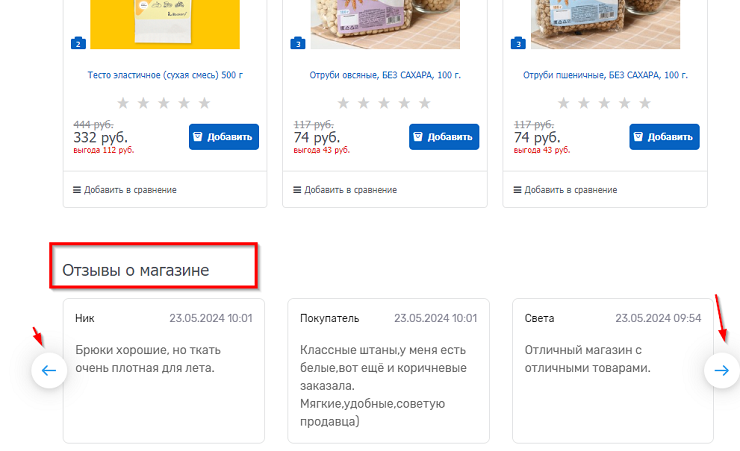This screenshot has width=740, height=451.
Task: Open the review by Ник
Action: (164, 370)
